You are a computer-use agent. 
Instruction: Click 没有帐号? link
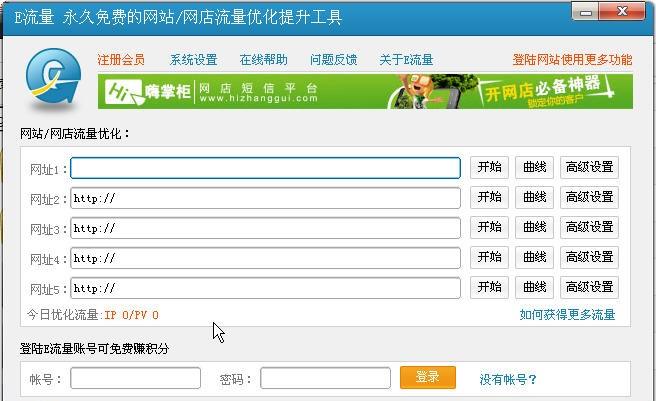508,379
